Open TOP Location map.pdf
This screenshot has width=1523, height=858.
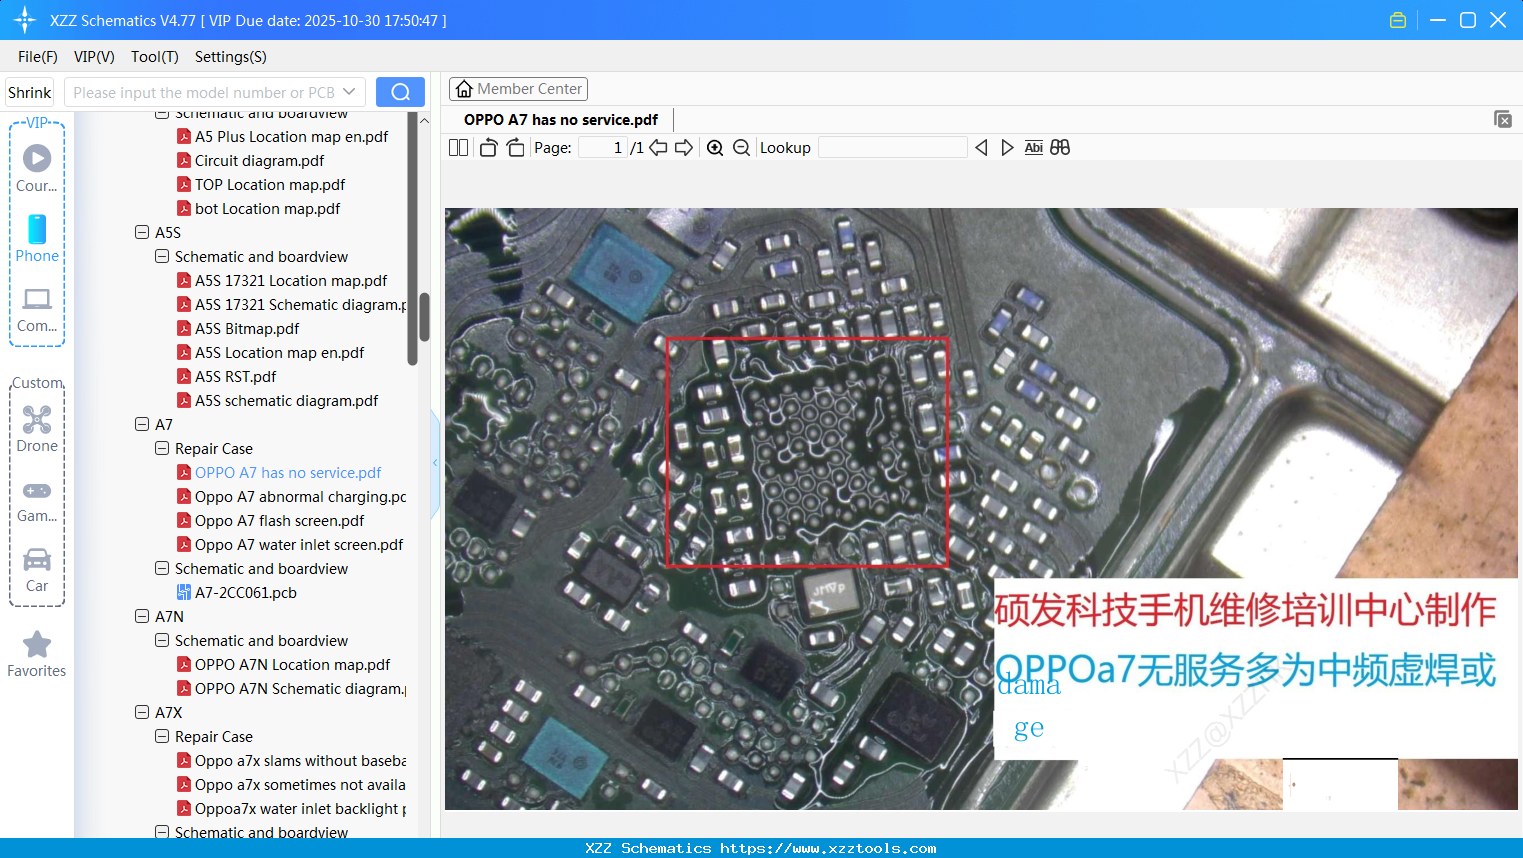pos(270,184)
